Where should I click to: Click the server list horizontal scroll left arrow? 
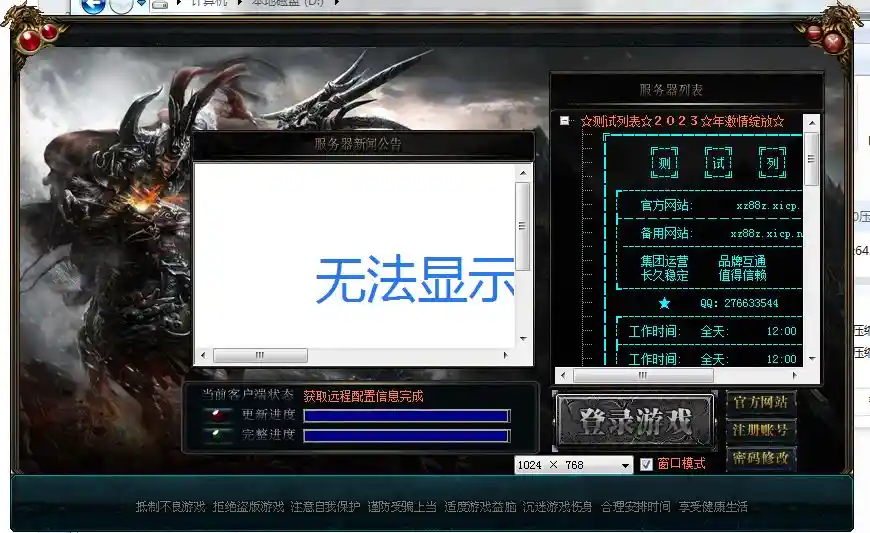click(563, 375)
